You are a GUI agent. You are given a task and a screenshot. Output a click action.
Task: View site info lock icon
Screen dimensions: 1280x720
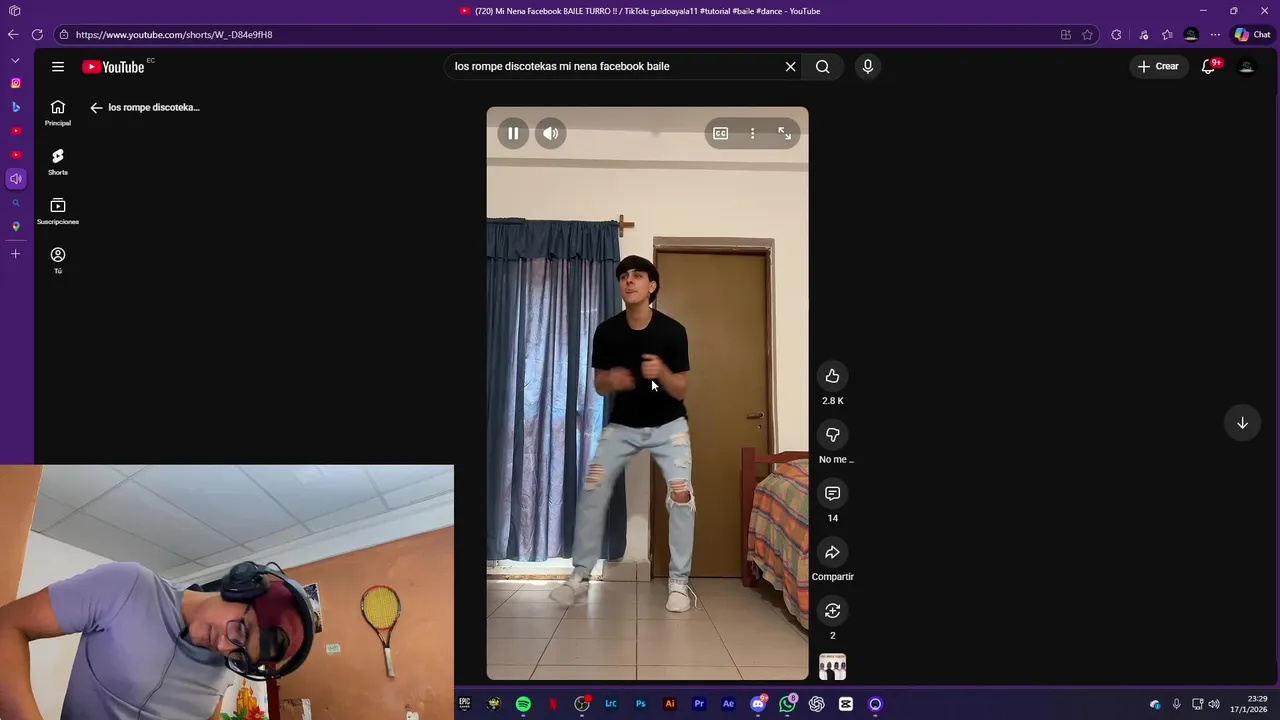64,35
